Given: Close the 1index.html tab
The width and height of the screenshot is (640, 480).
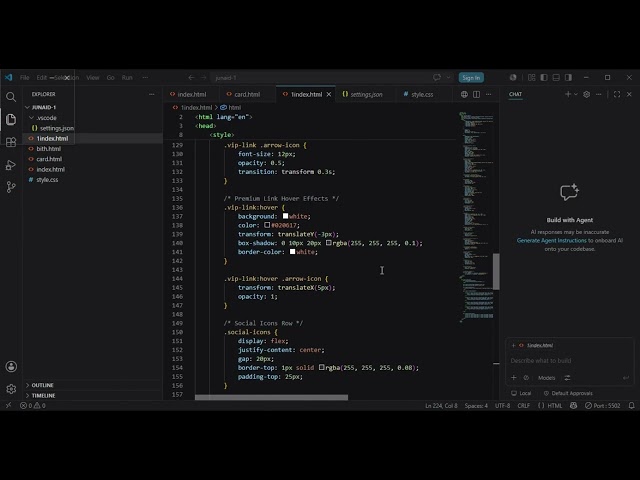Looking at the screenshot, I should coord(329,94).
